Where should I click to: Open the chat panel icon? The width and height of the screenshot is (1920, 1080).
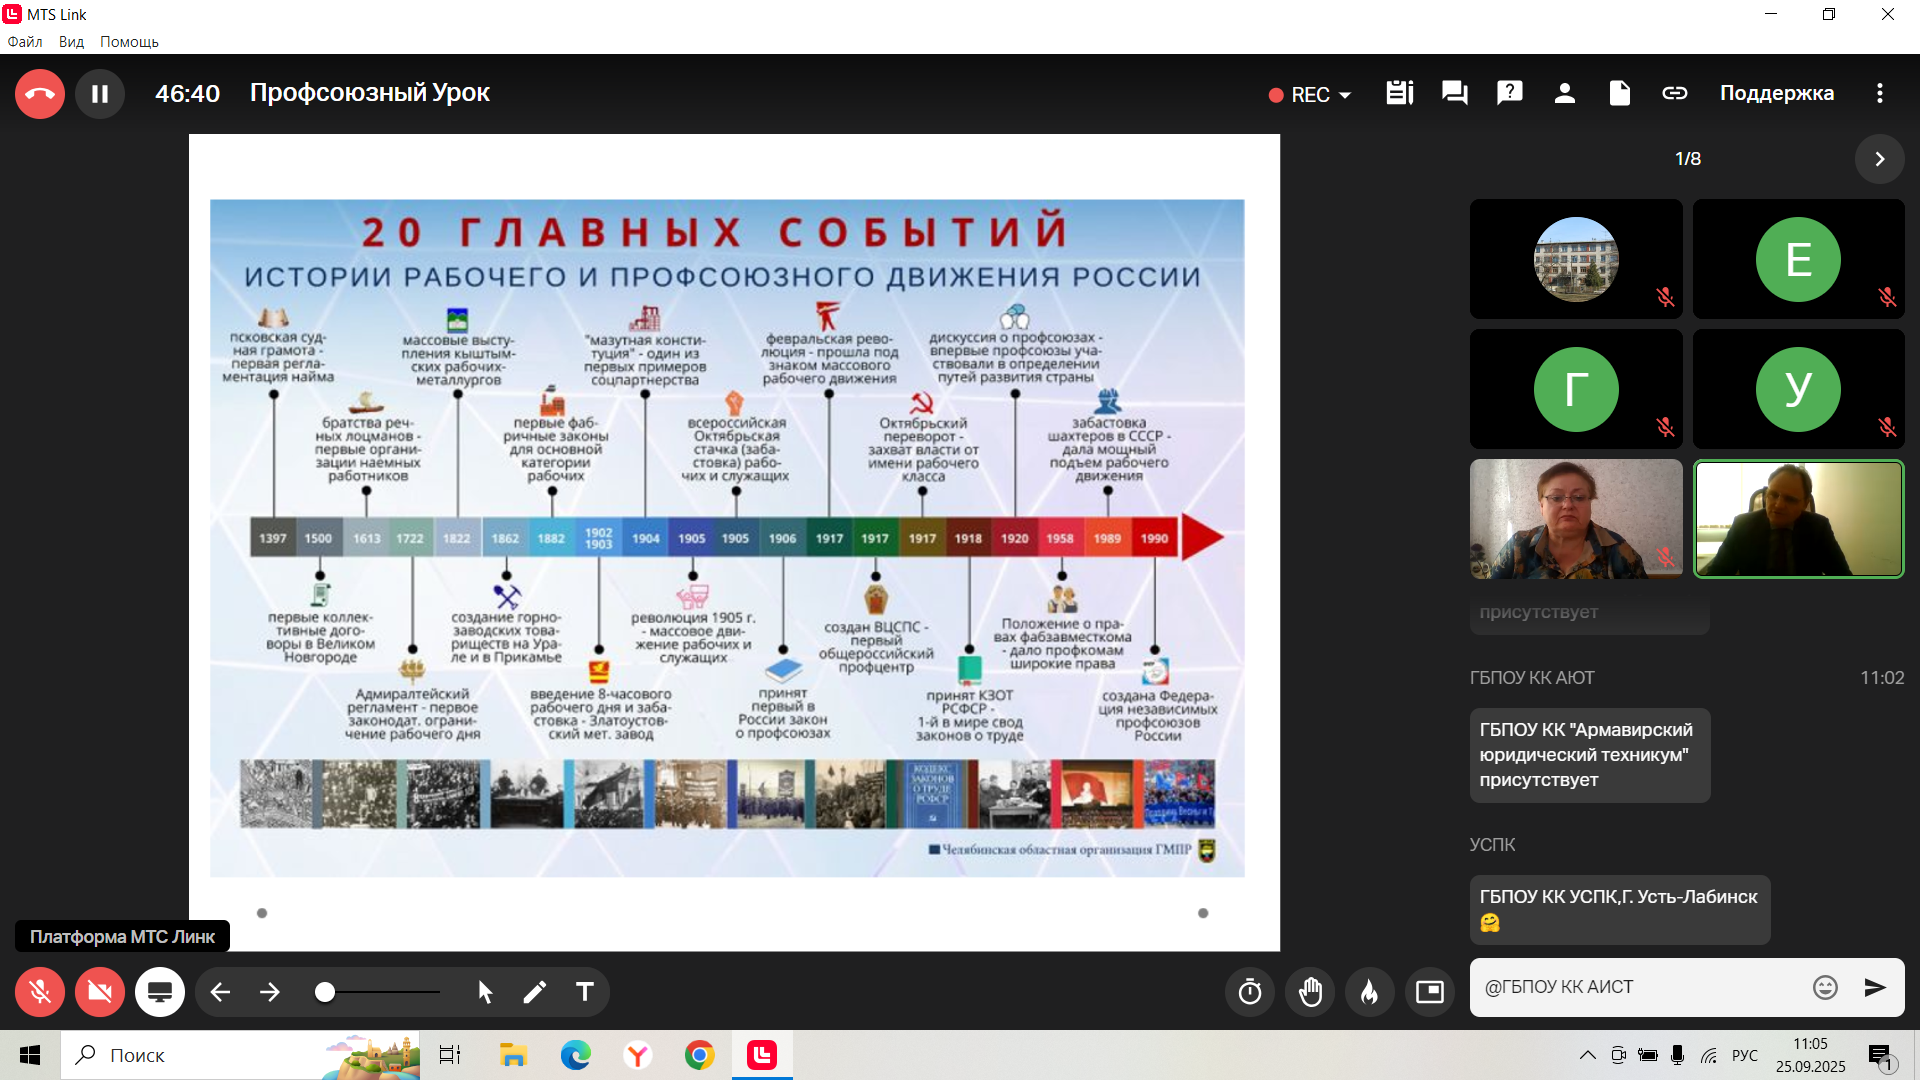1454,93
